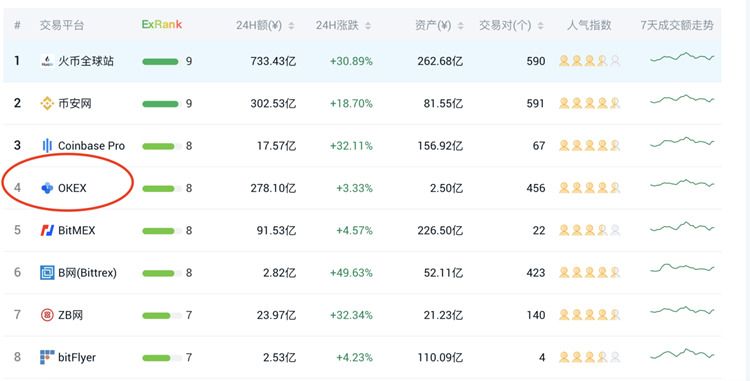Sort by 资产(¥) column arrows
Screen dimensions: 750x381
coord(460,25)
